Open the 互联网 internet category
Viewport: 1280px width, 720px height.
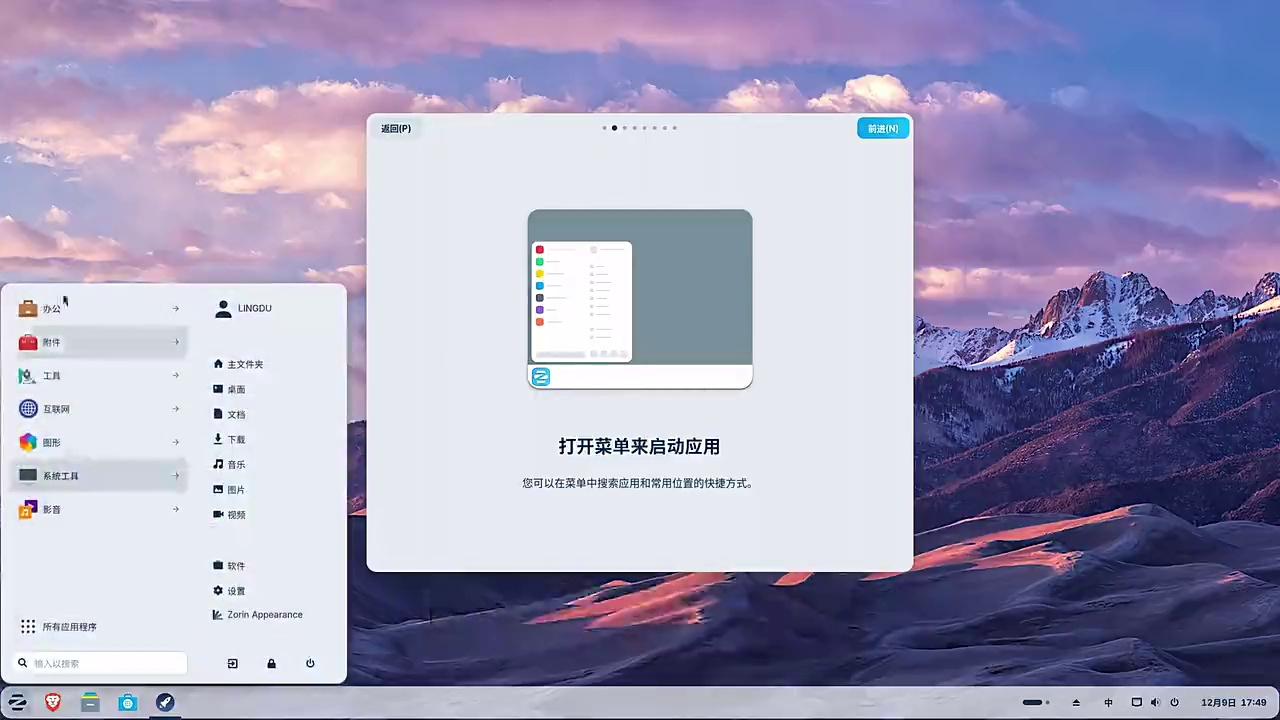tap(100, 409)
